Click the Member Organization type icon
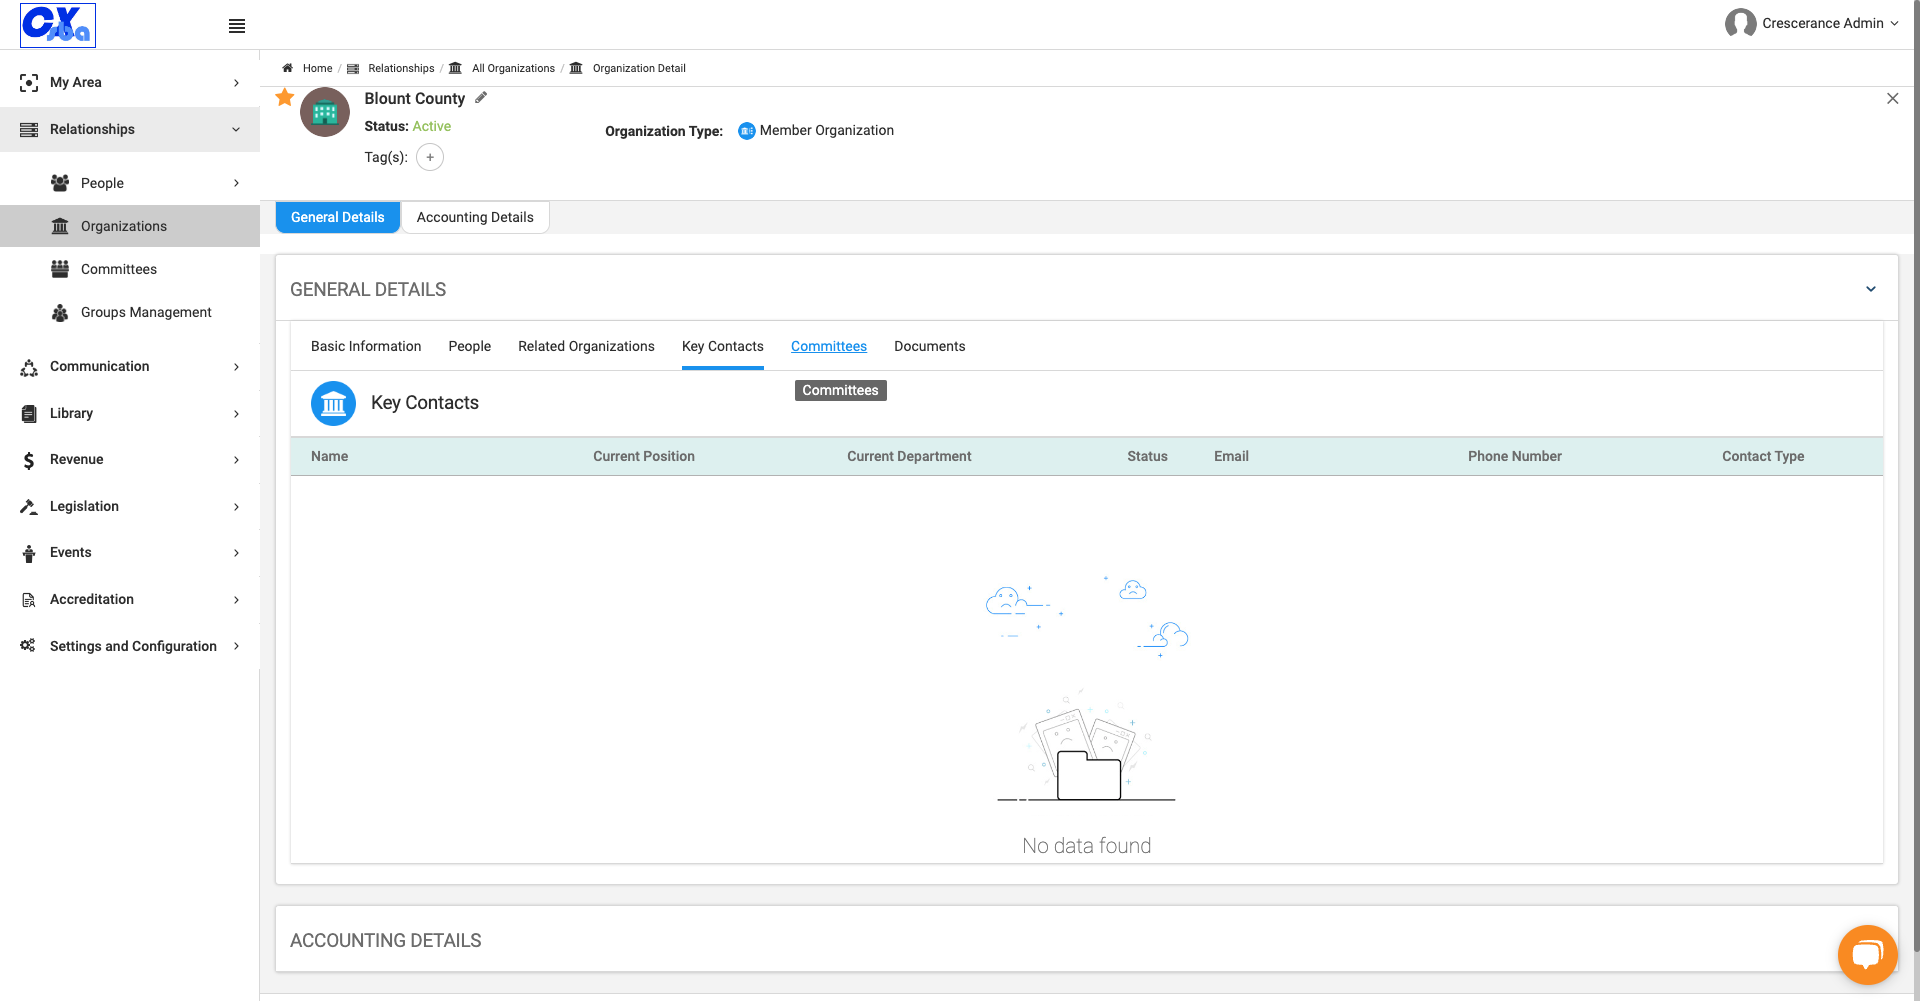Viewport: 1920px width, 1001px height. point(747,131)
